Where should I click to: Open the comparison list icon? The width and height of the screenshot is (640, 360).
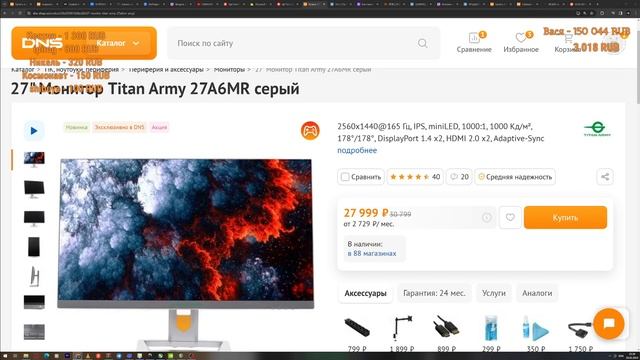click(474, 42)
